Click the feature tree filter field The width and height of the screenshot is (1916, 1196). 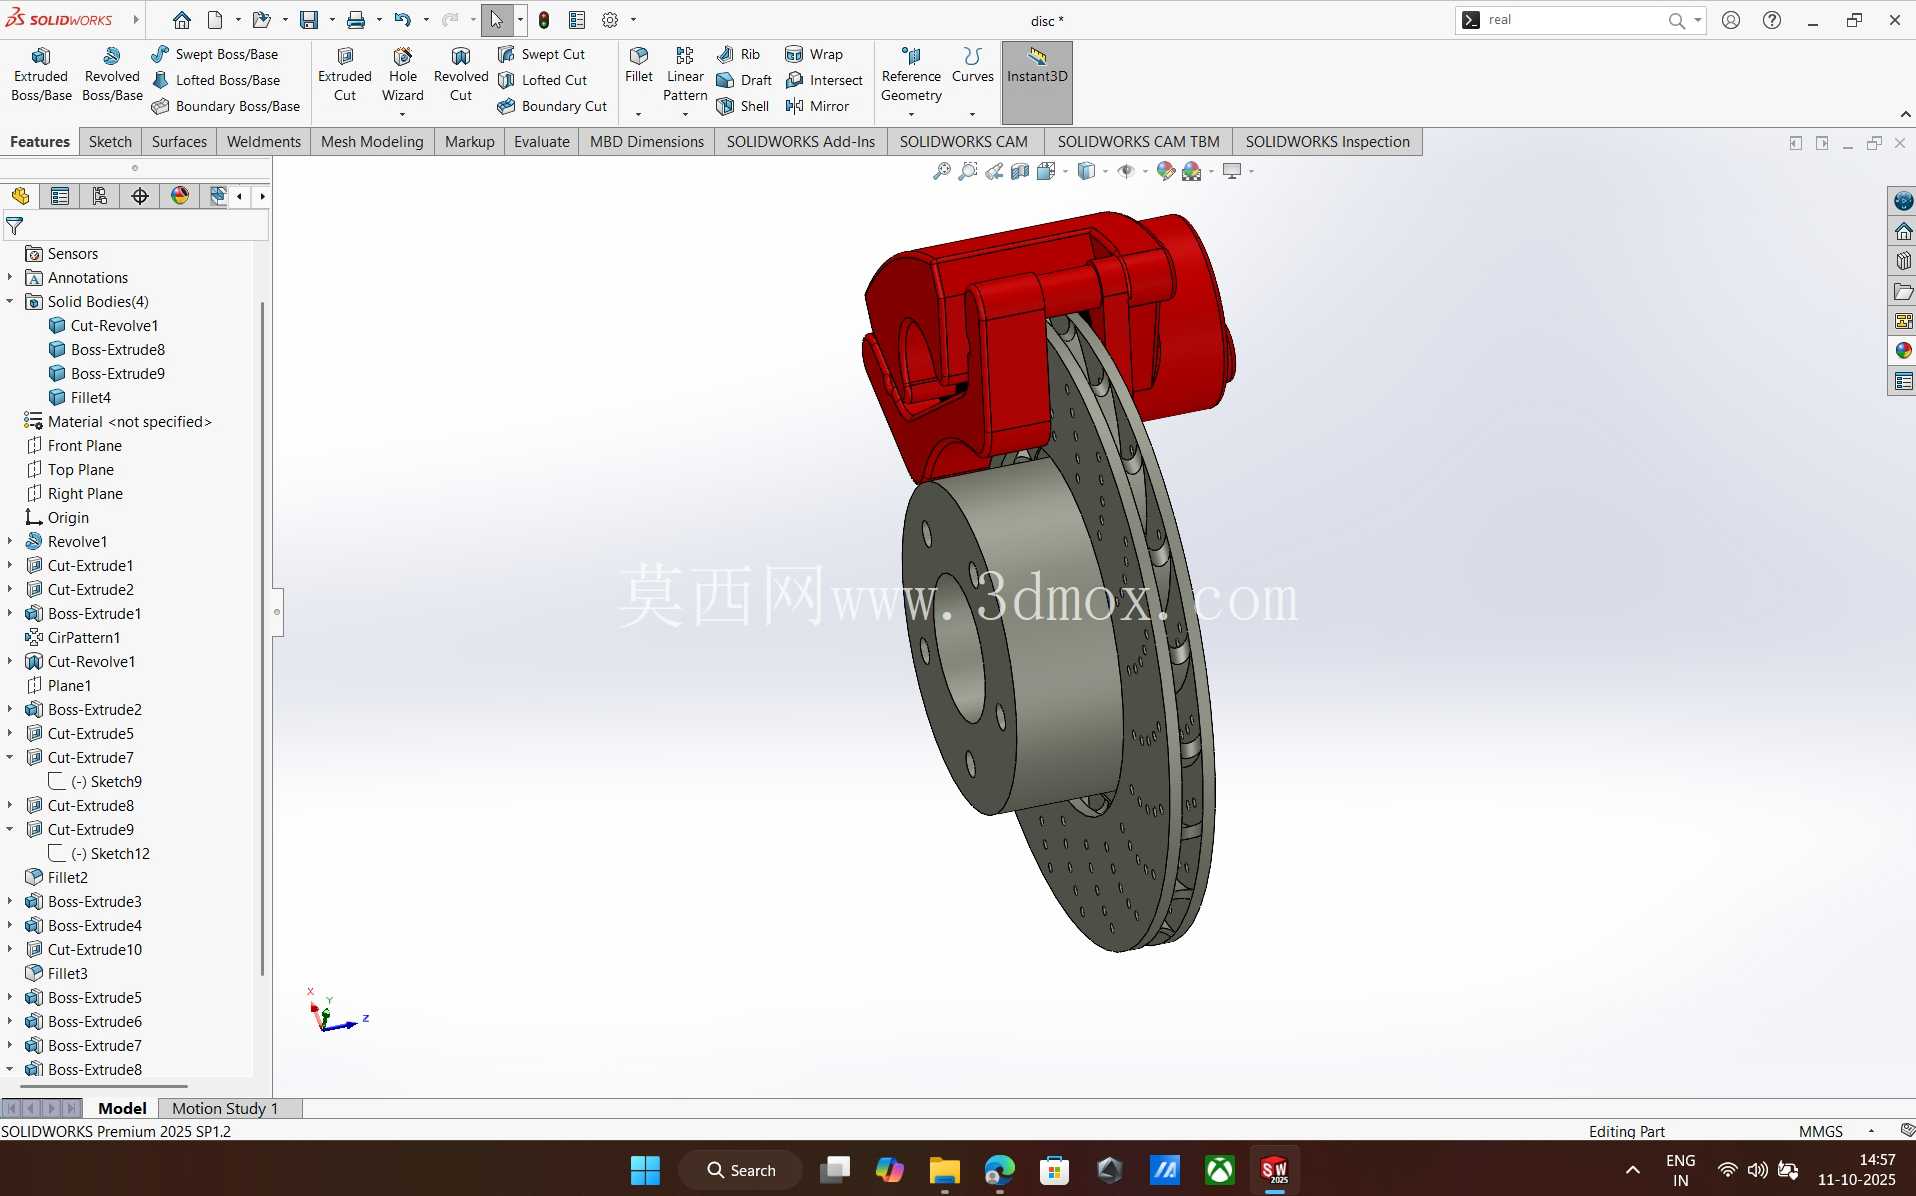pyautogui.click(x=136, y=227)
